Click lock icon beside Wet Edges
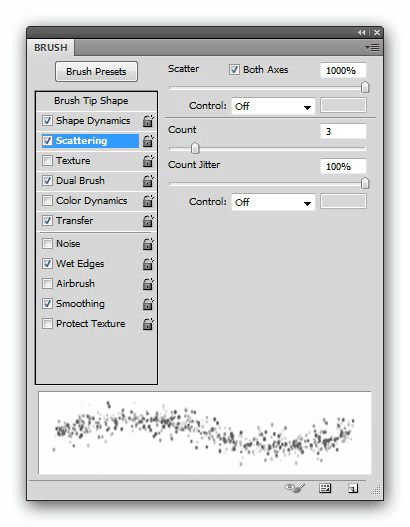The image size is (410, 527). 148,264
